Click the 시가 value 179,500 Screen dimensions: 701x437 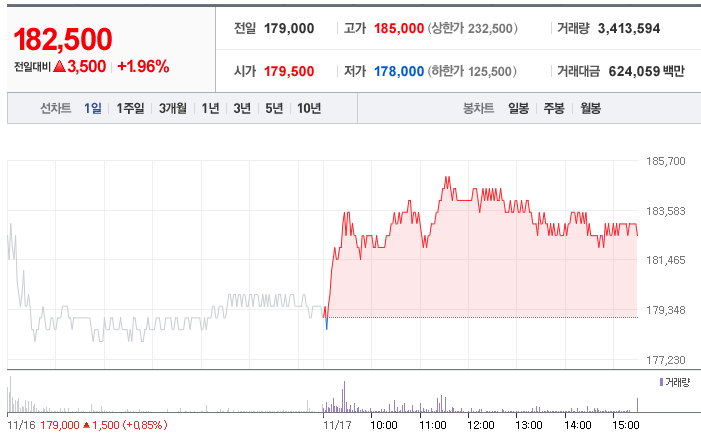click(x=289, y=71)
